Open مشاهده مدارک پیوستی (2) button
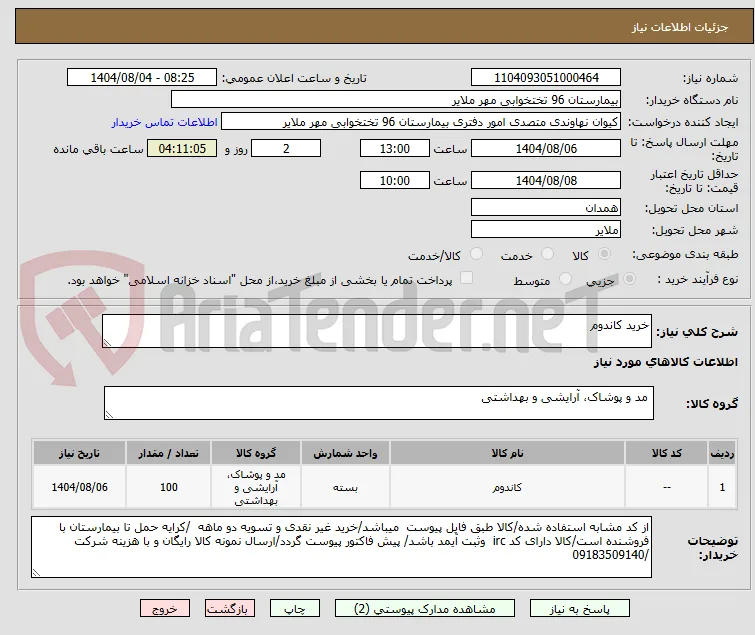The image size is (755, 635). (x=425, y=609)
